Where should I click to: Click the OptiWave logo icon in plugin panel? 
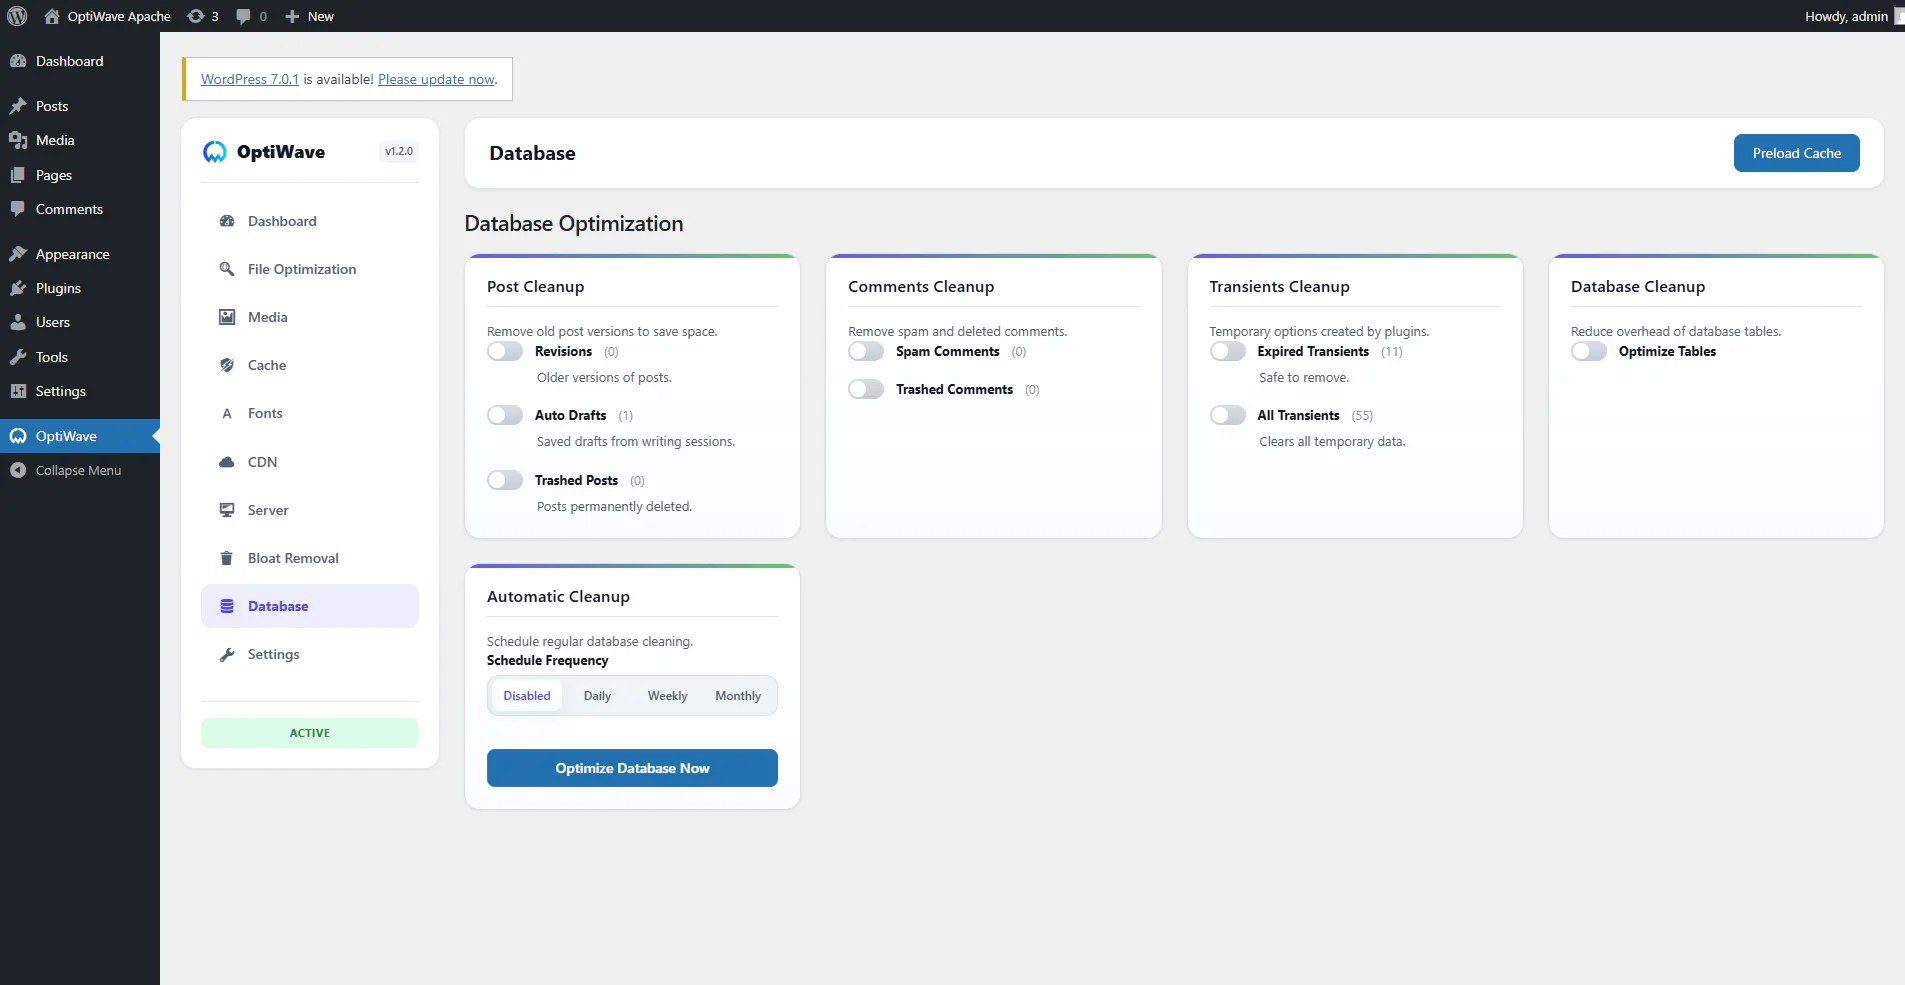click(x=215, y=152)
